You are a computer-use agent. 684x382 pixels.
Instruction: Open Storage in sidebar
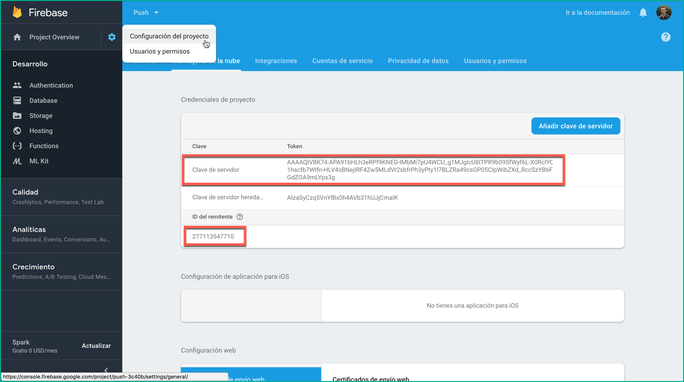41,116
